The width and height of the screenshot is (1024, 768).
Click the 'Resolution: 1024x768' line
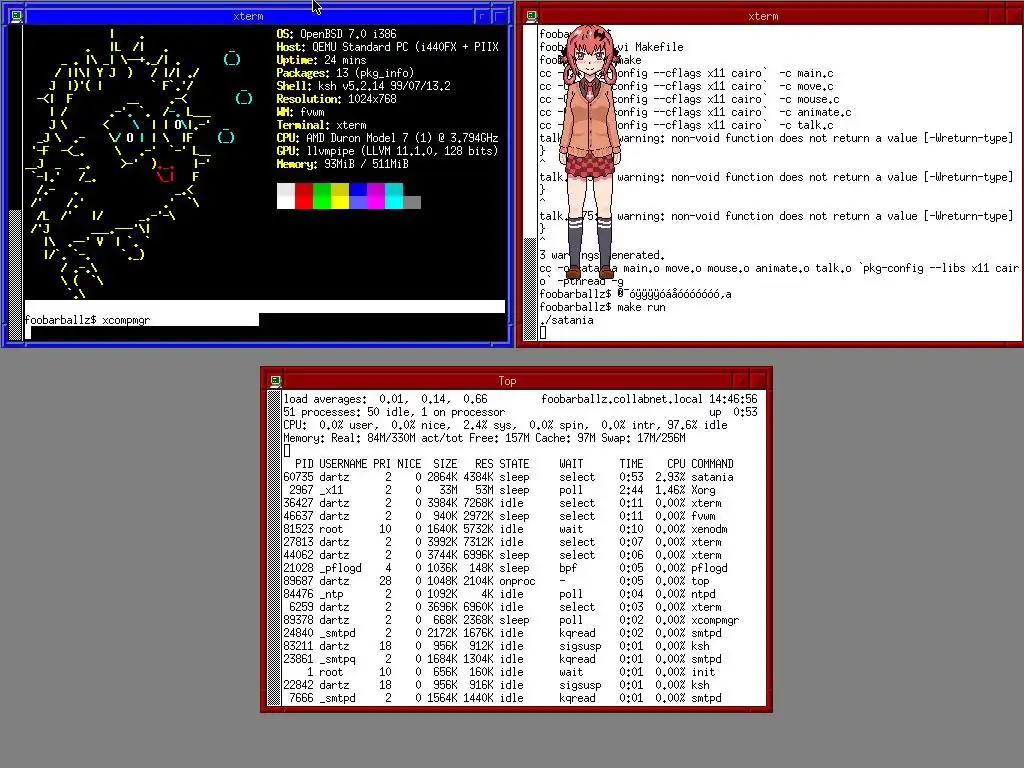click(x=336, y=99)
